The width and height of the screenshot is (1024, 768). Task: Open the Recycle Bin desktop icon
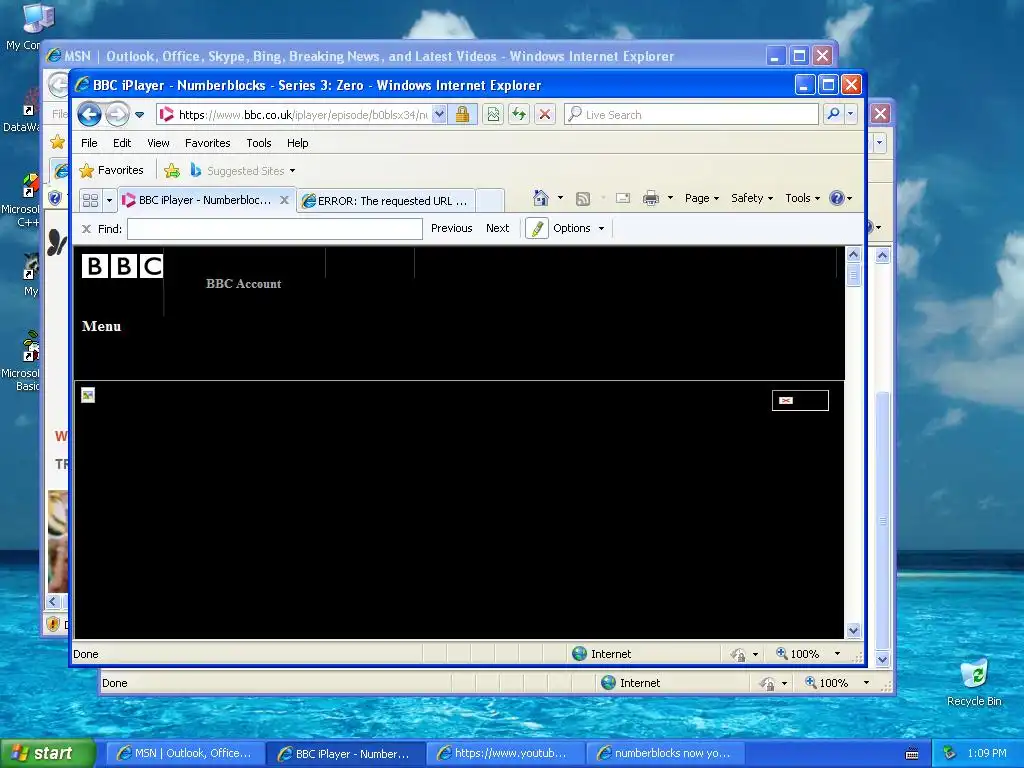[x=974, y=682]
